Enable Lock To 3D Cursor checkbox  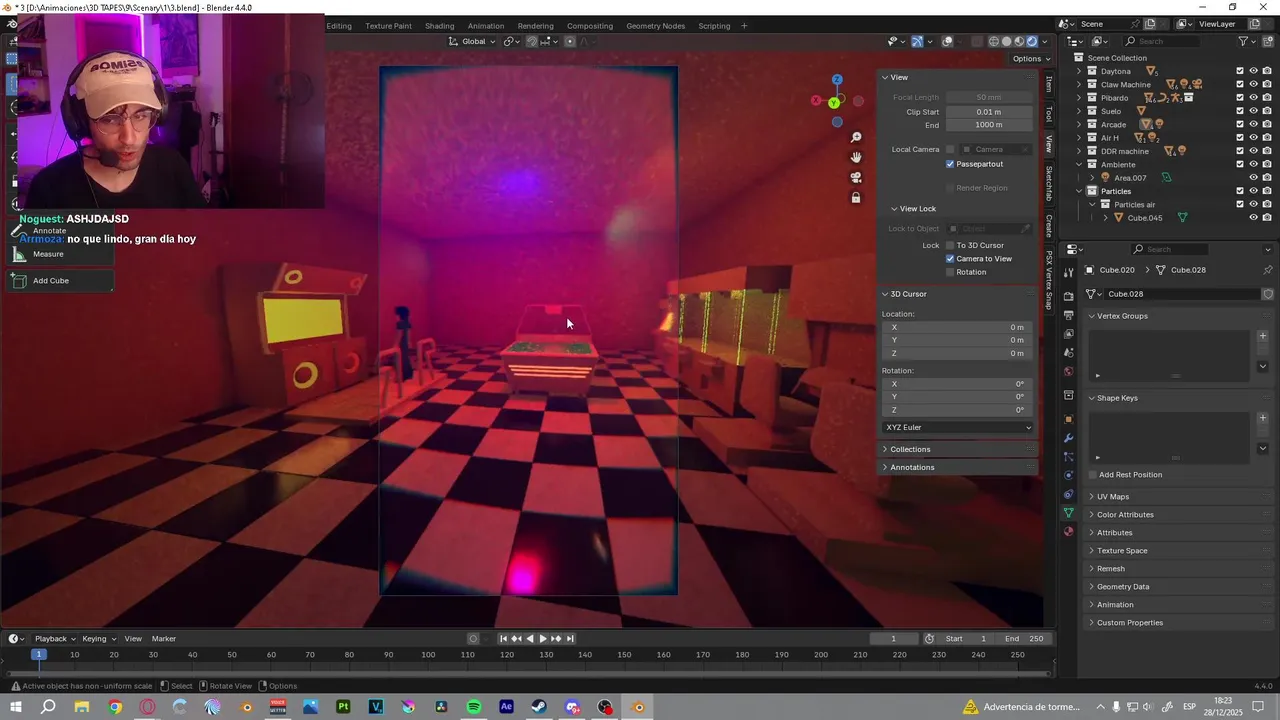[x=950, y=245]
